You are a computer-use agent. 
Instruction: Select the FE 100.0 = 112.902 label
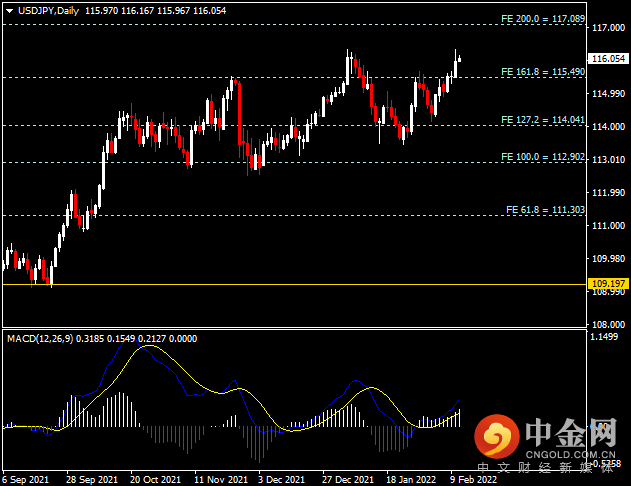(x=541, y=157)
